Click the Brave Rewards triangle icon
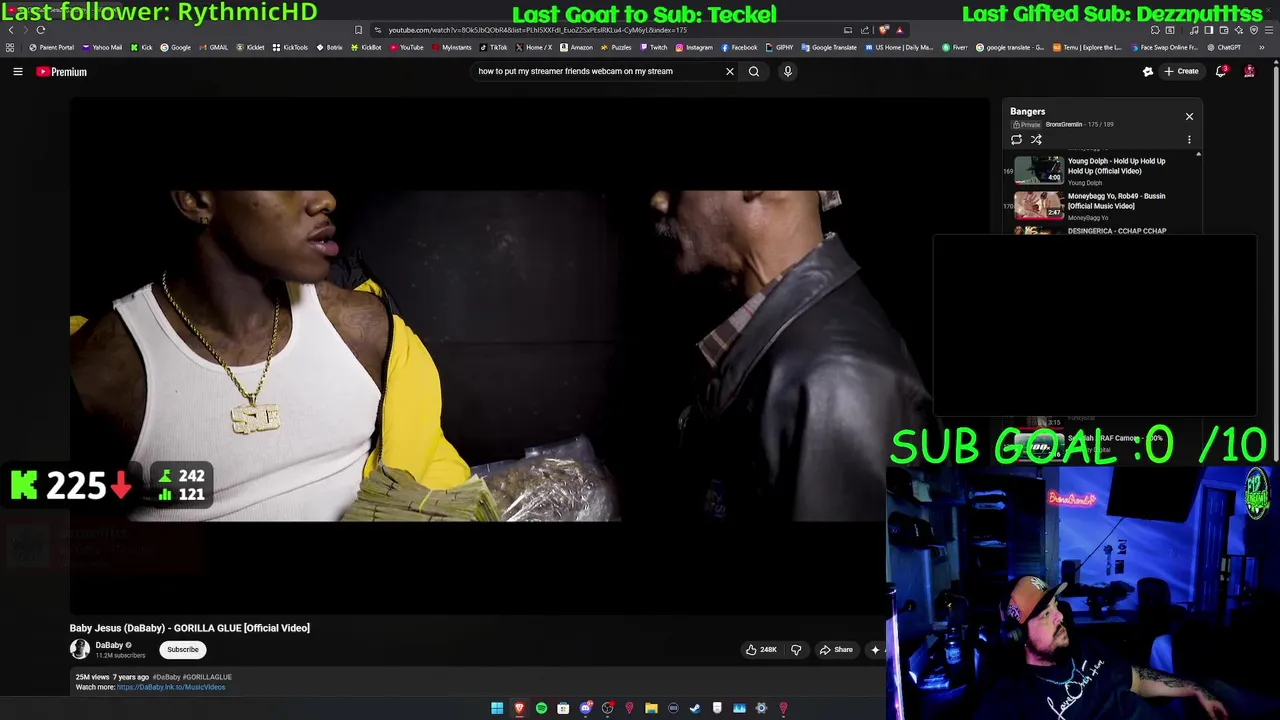This screenshot has width=1280, height=720. pyautogui.click(x=899, y=30)
